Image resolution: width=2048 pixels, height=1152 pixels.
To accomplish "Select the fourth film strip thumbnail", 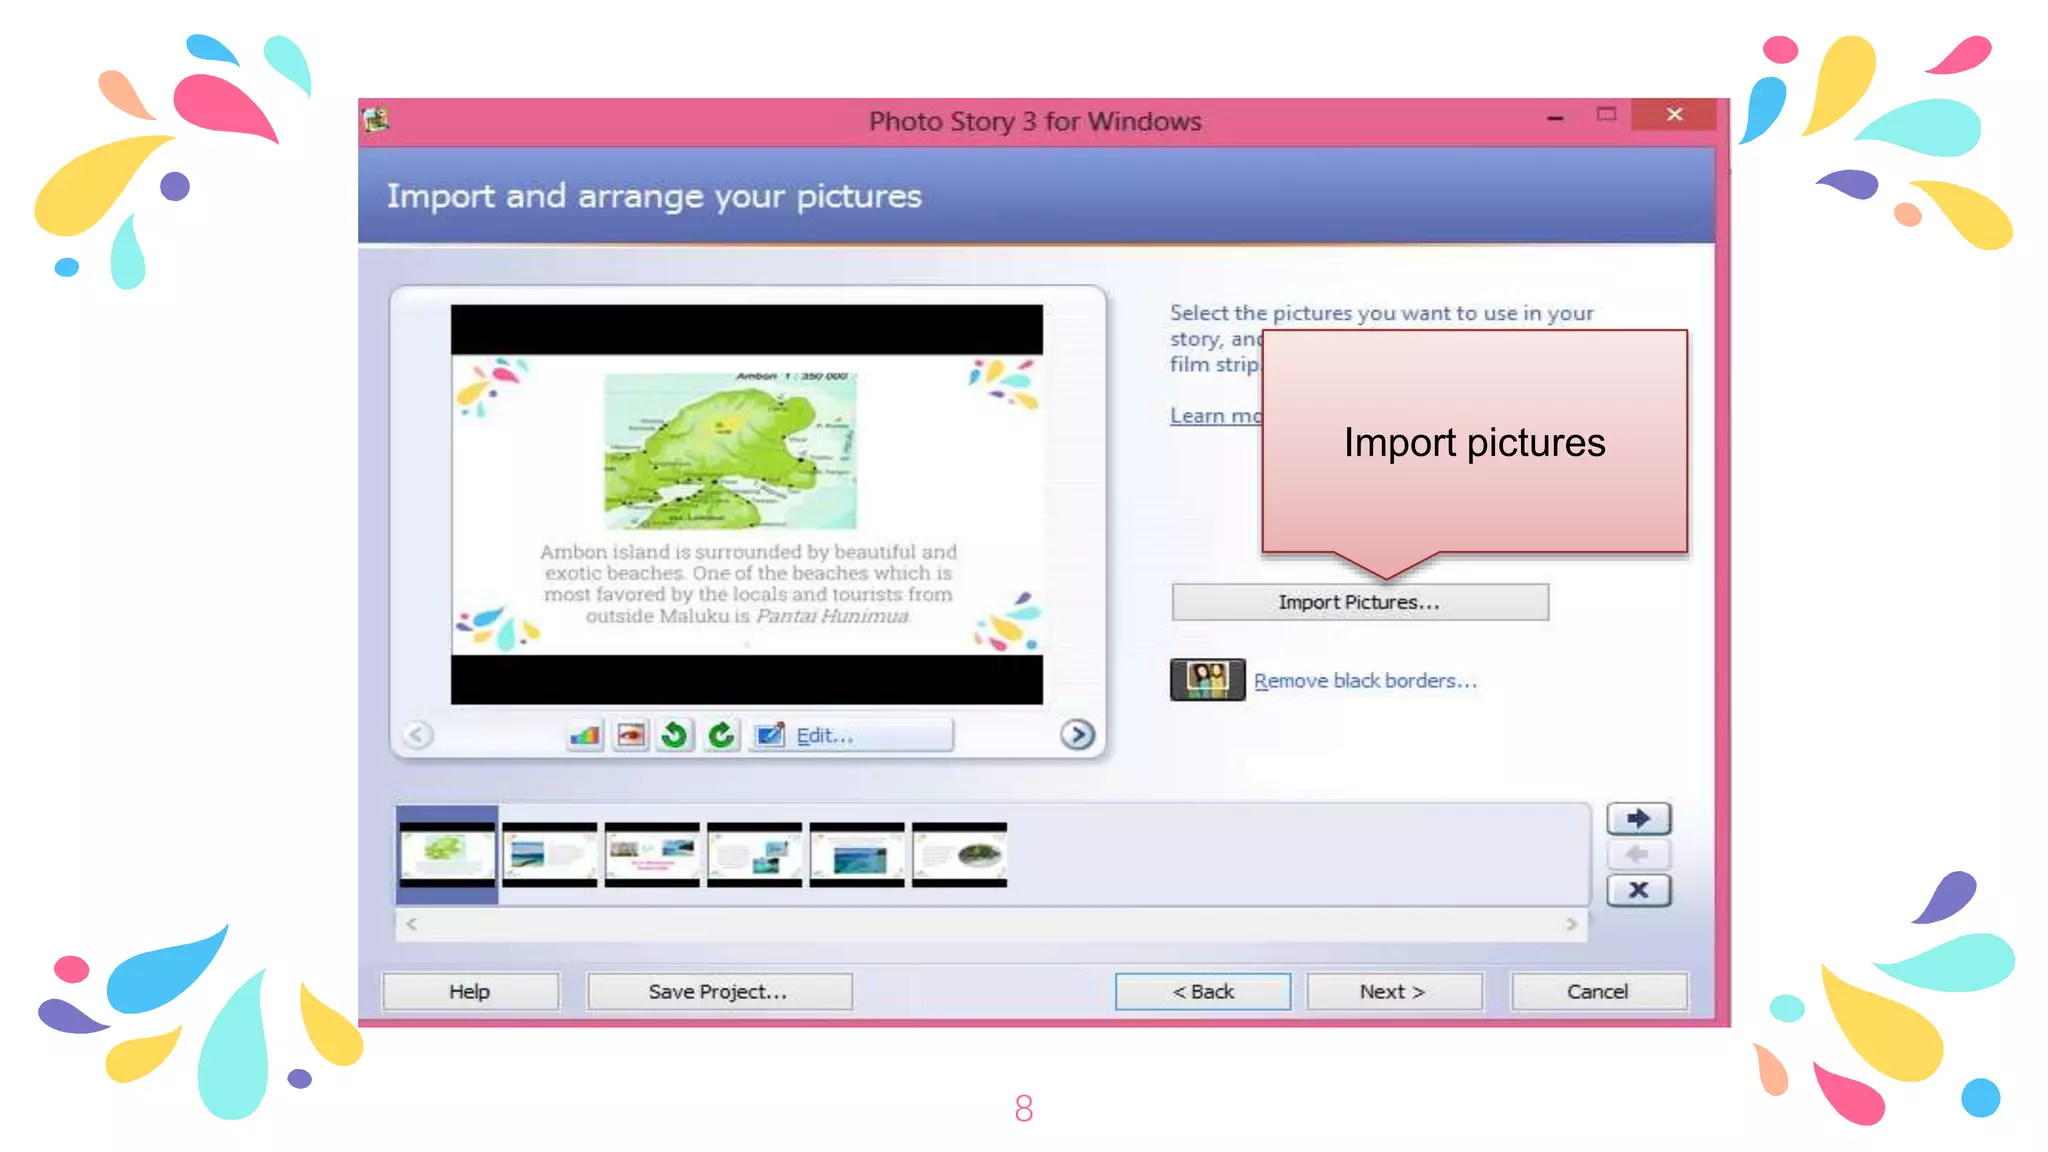I will point(755,855).
